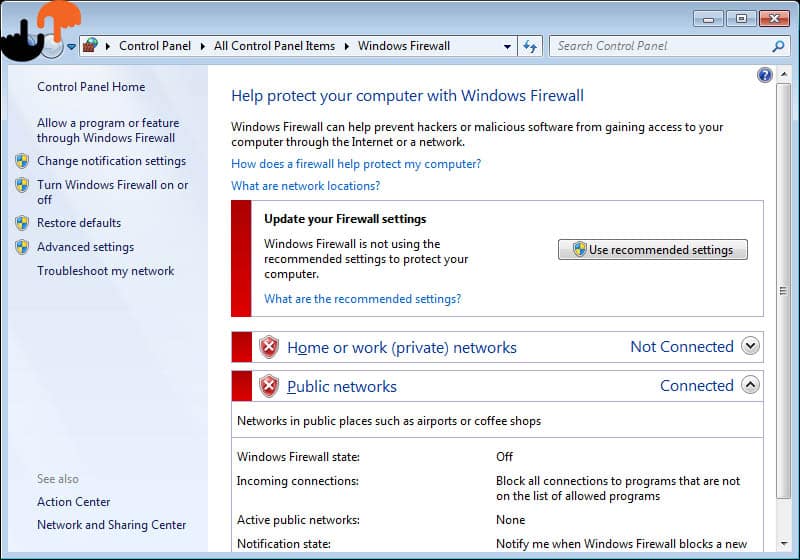
Task: Open Allow a program or feature link
Action: tap(108, 130)
